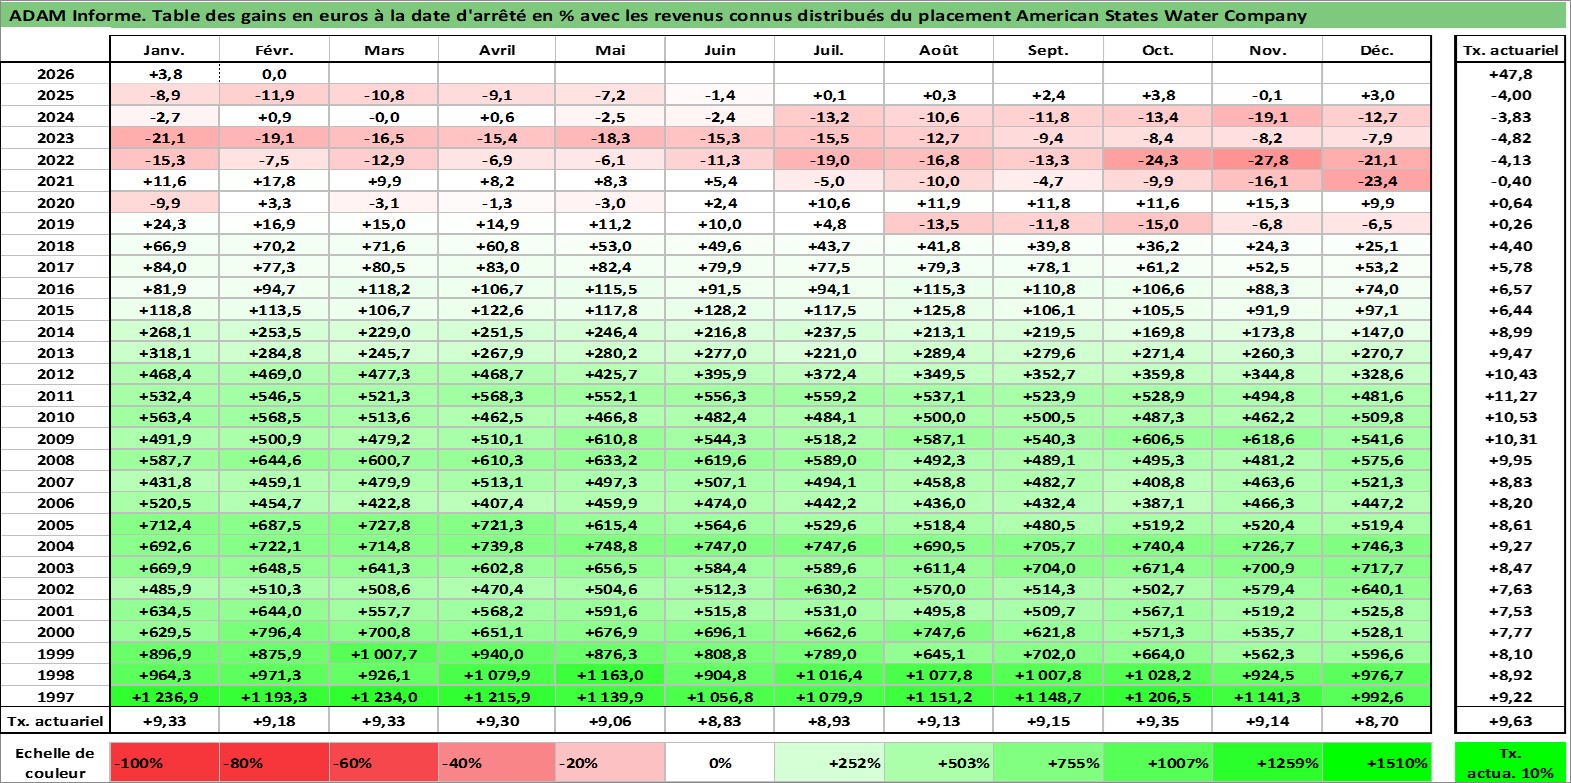Click the -23,4 cell for Déc. 2021
The image size is (1571, 783).
[x=1376, y=181]
